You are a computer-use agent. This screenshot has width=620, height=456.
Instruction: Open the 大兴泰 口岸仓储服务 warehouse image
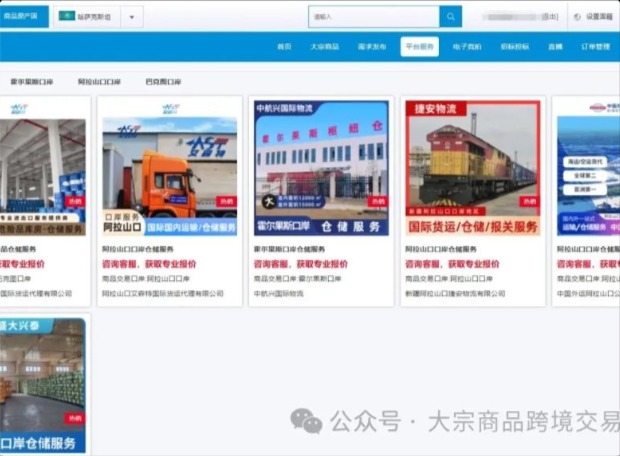(x=43, y=386)
